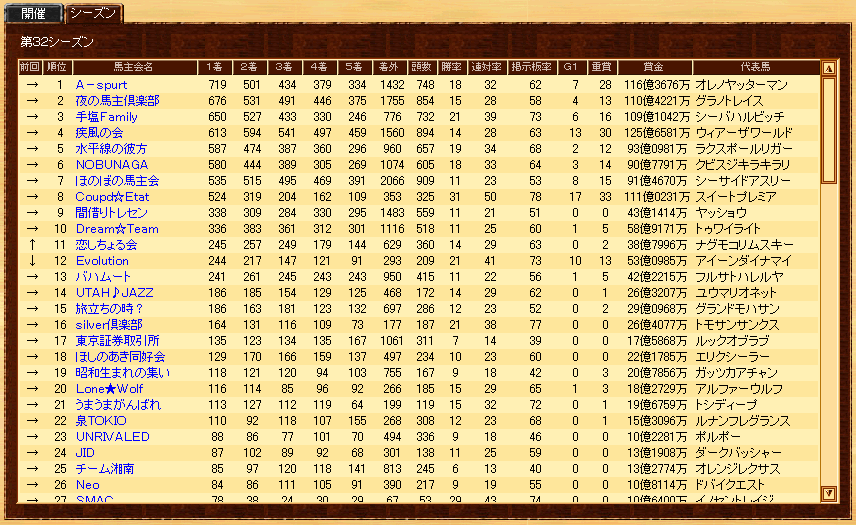Click the 賞金 column header
Image resolution: width=856 pixels, height=525 pixels.
tap(654, 67)
